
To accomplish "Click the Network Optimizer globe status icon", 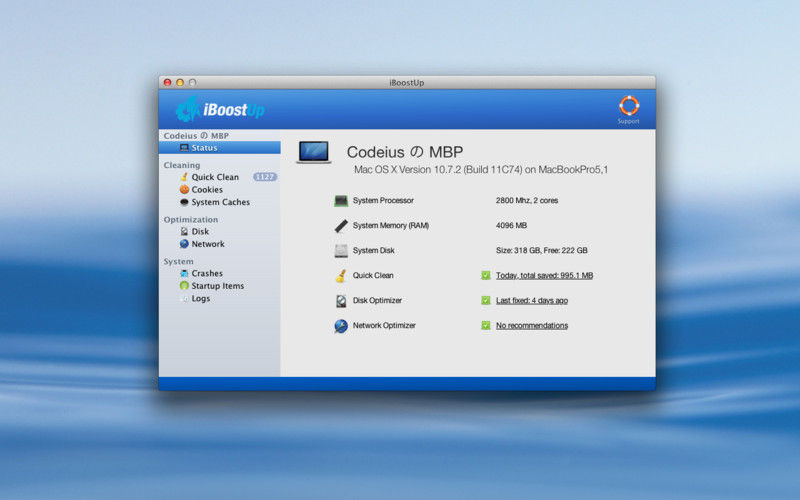I will point(341,326).
